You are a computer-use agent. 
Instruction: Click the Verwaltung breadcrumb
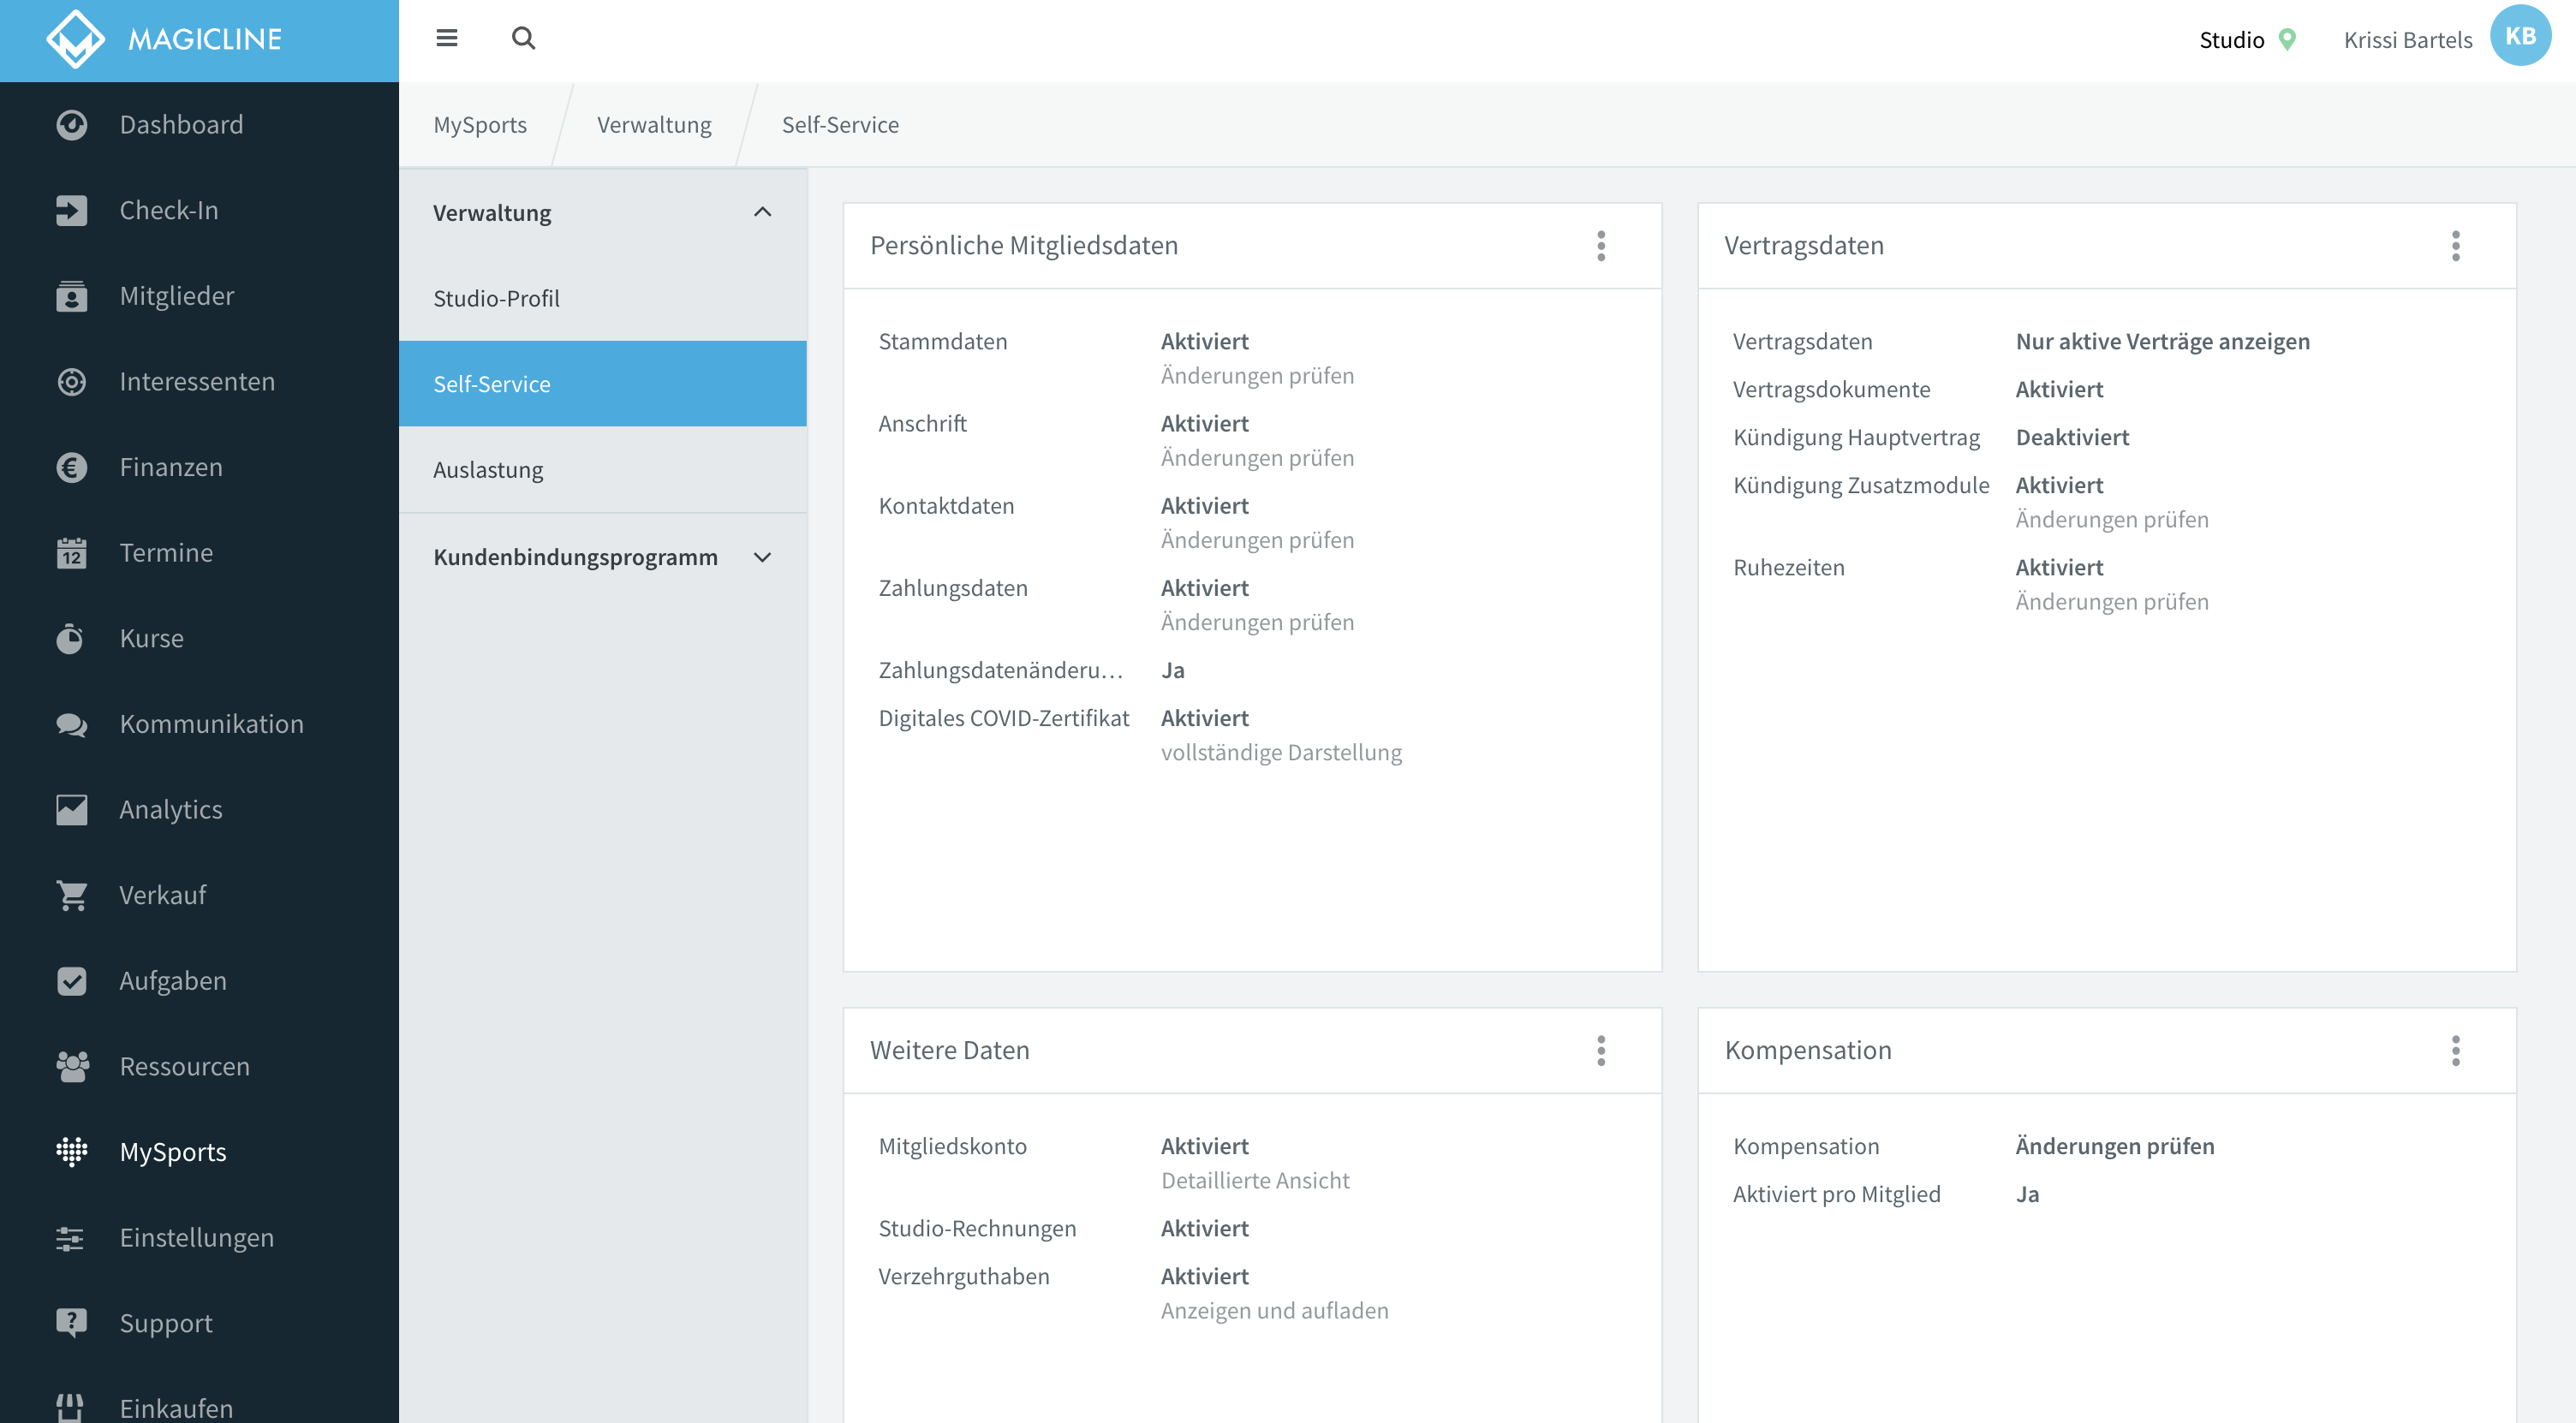pos(654,125)
